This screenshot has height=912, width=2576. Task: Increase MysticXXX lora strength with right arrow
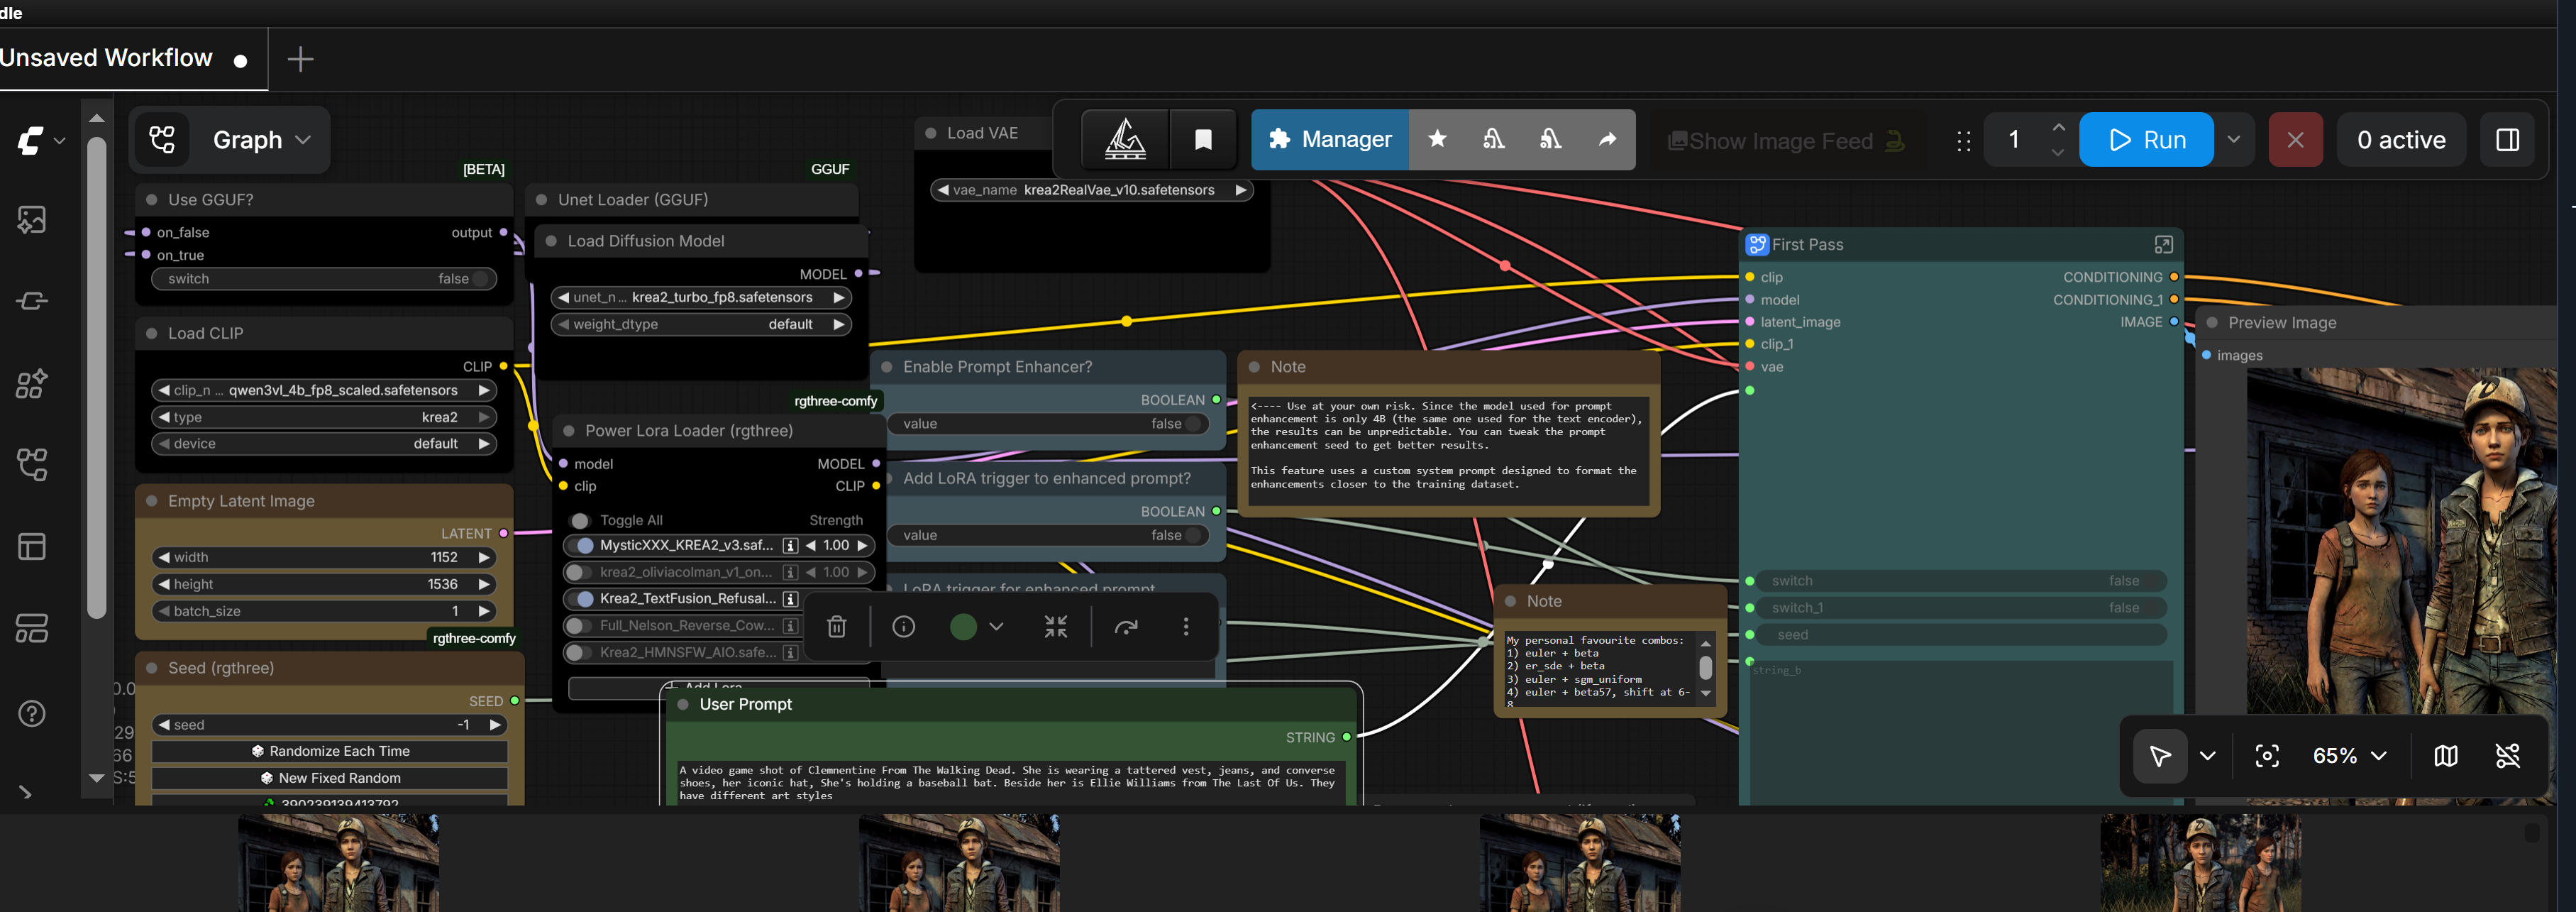[861, 546]
